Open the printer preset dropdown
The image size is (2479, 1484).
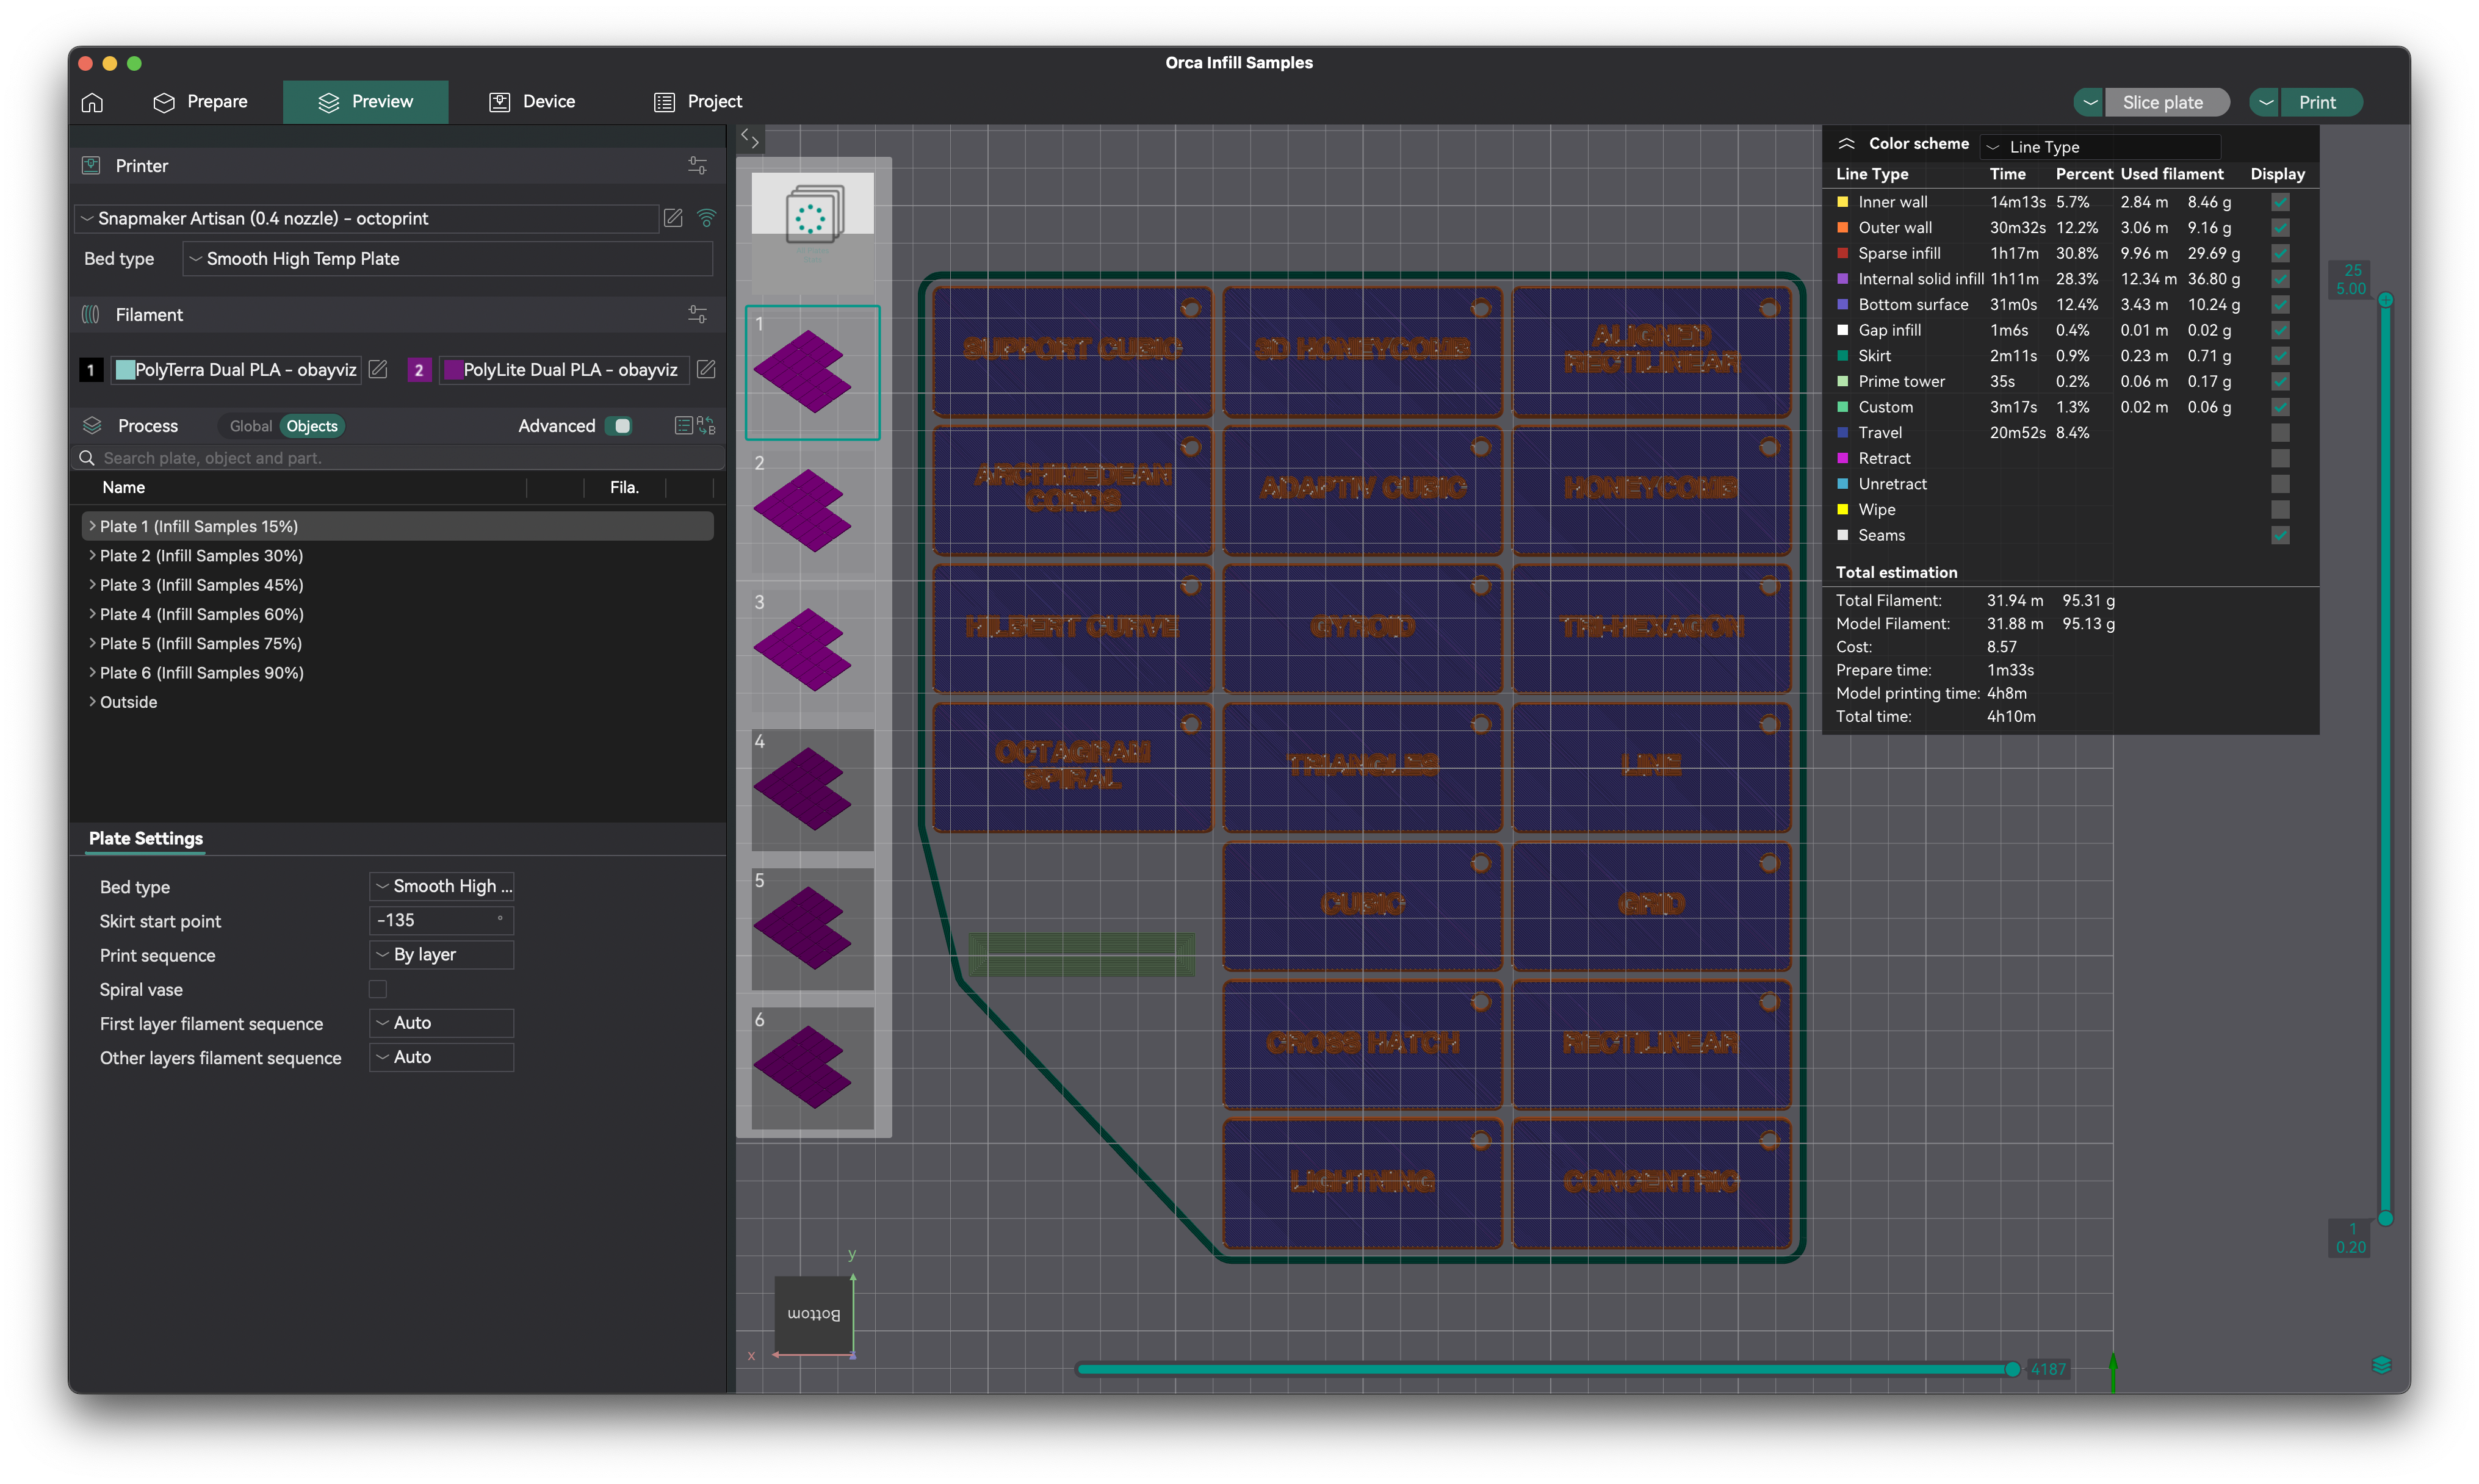[x=366, y=218]
